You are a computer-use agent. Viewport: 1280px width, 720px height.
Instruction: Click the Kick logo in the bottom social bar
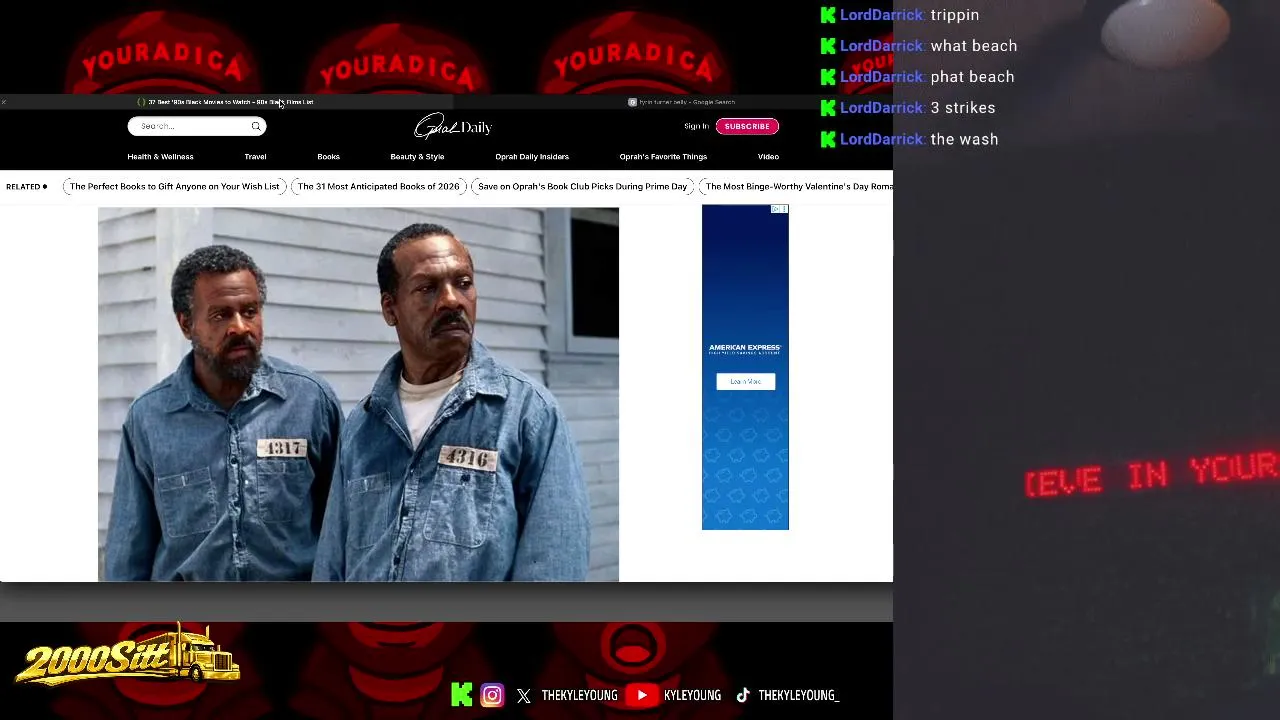click(461, 695)
